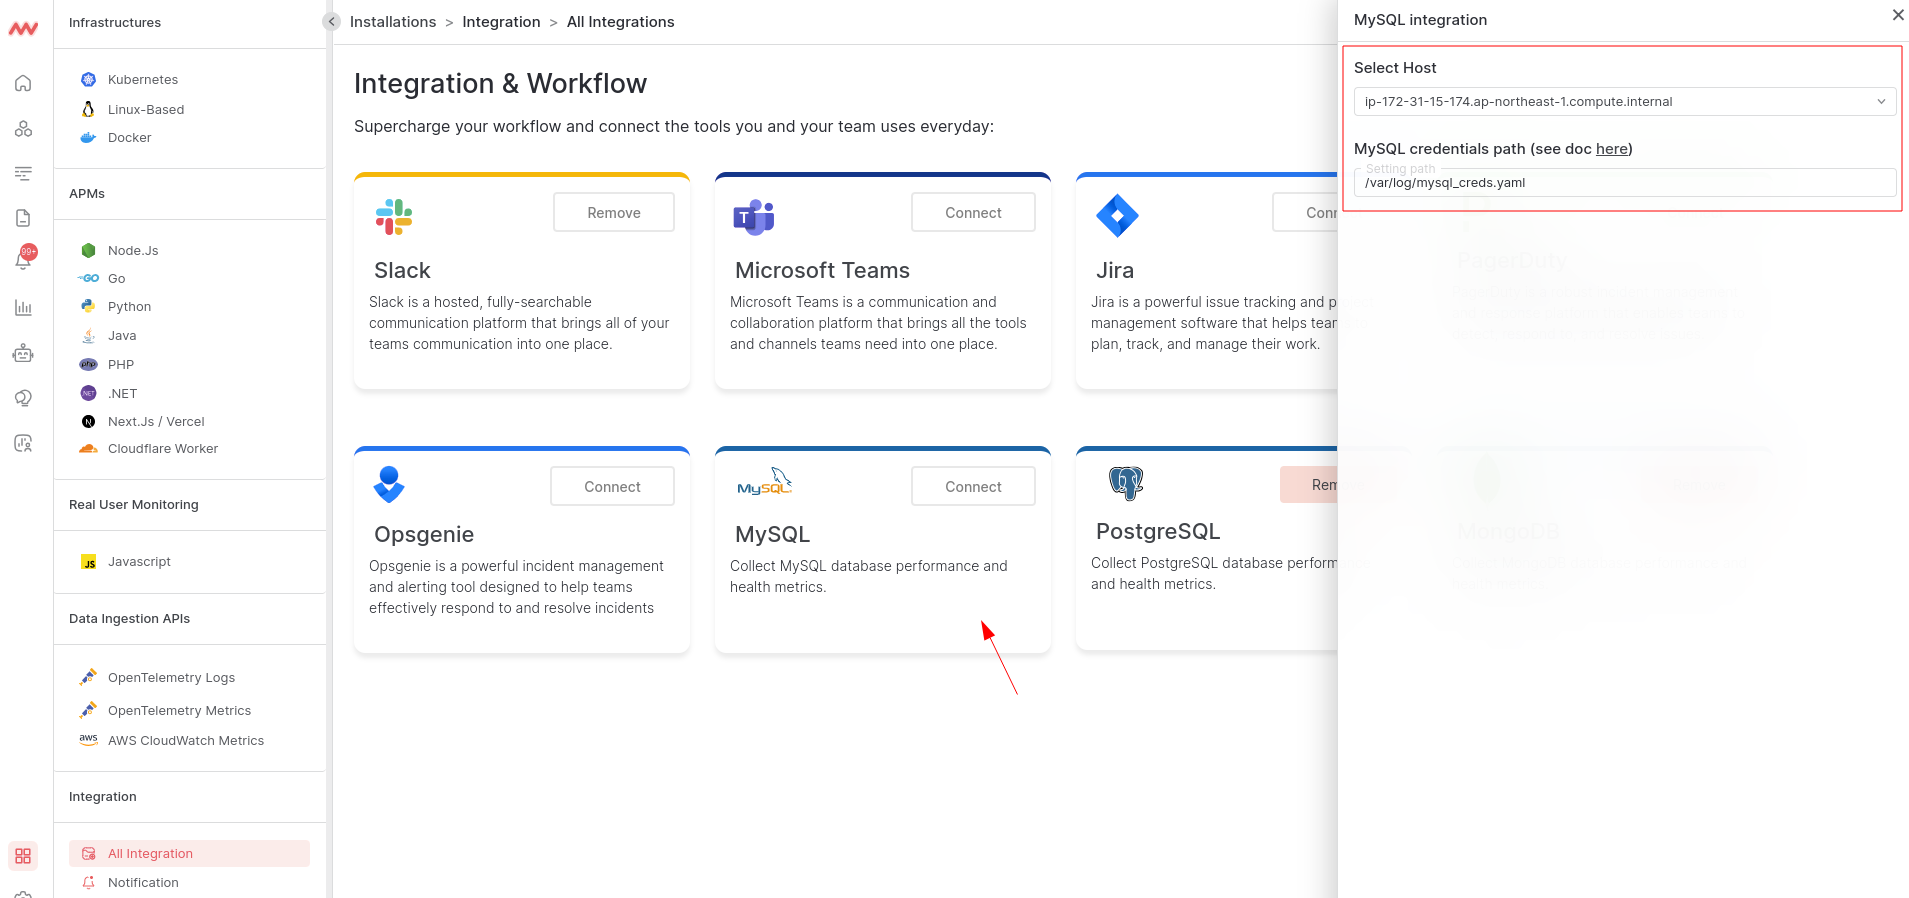Open .NET APM
Viewport: 1909px width, 898px height.
click(122, 394)
